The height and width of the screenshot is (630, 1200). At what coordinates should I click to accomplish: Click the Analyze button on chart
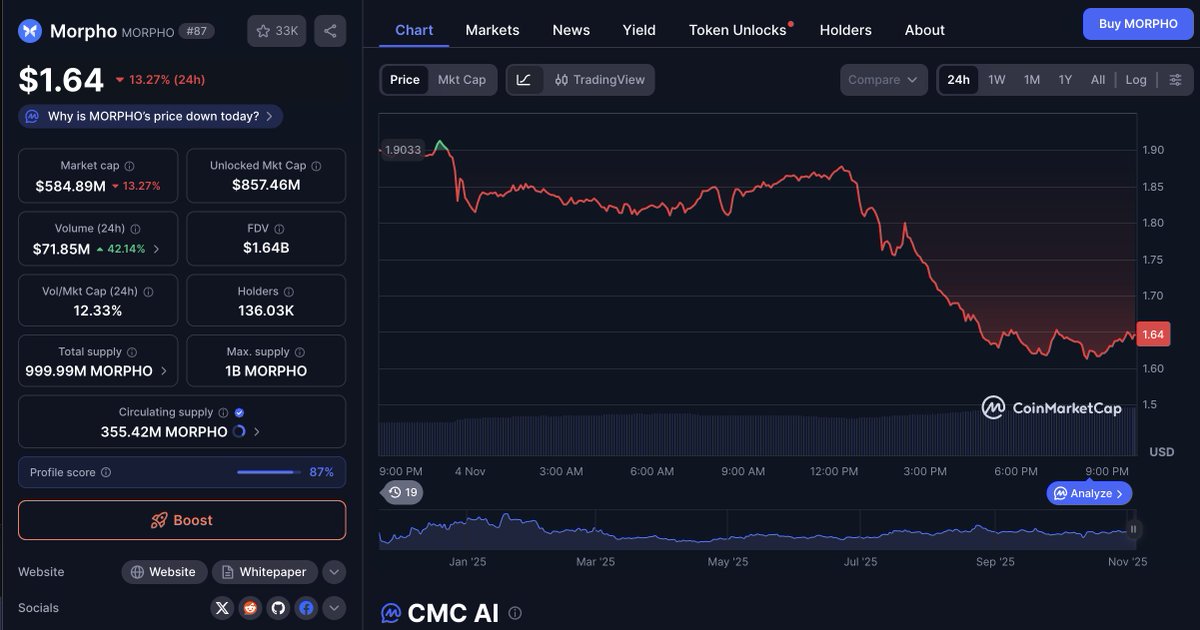1089,493
